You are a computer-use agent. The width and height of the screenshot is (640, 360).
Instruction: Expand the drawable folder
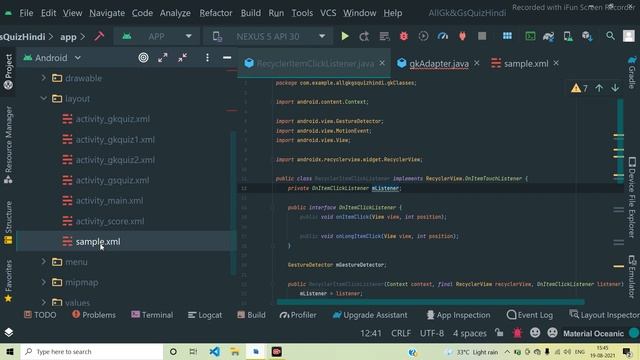43,78
